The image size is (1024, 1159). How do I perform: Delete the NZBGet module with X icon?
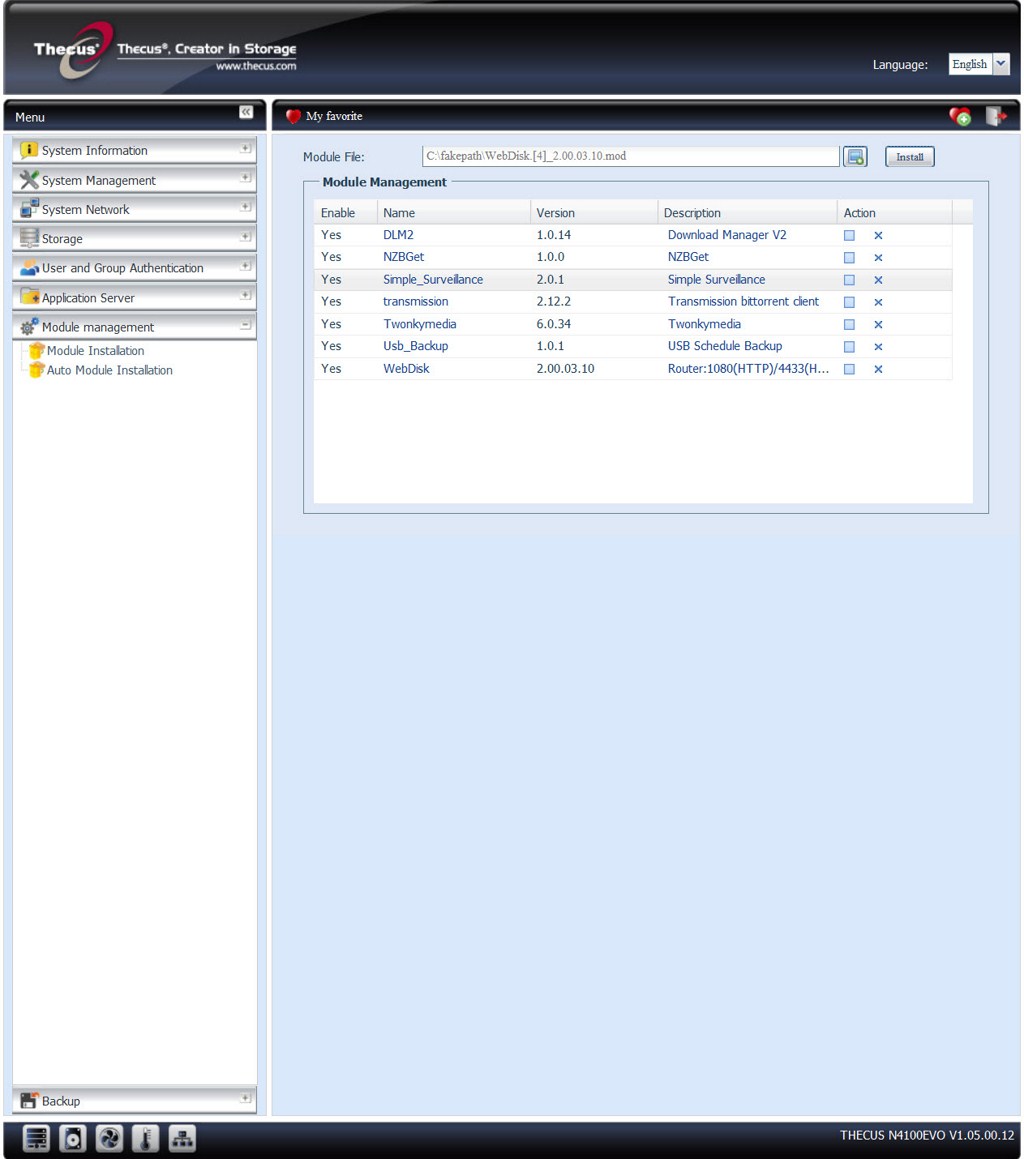pyautogui.click(x=878, y=258)
